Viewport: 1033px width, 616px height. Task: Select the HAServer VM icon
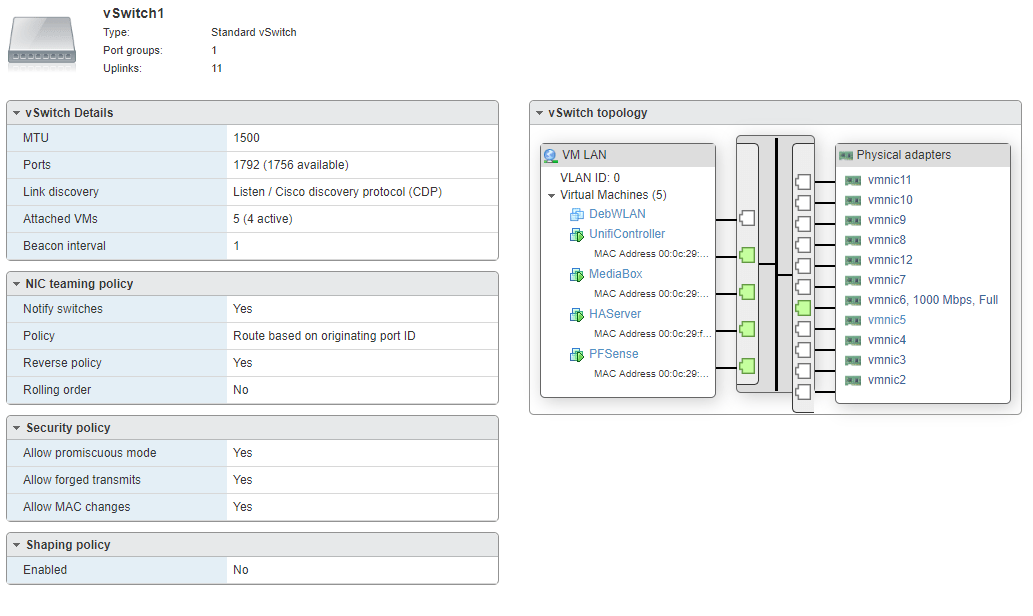578,314
